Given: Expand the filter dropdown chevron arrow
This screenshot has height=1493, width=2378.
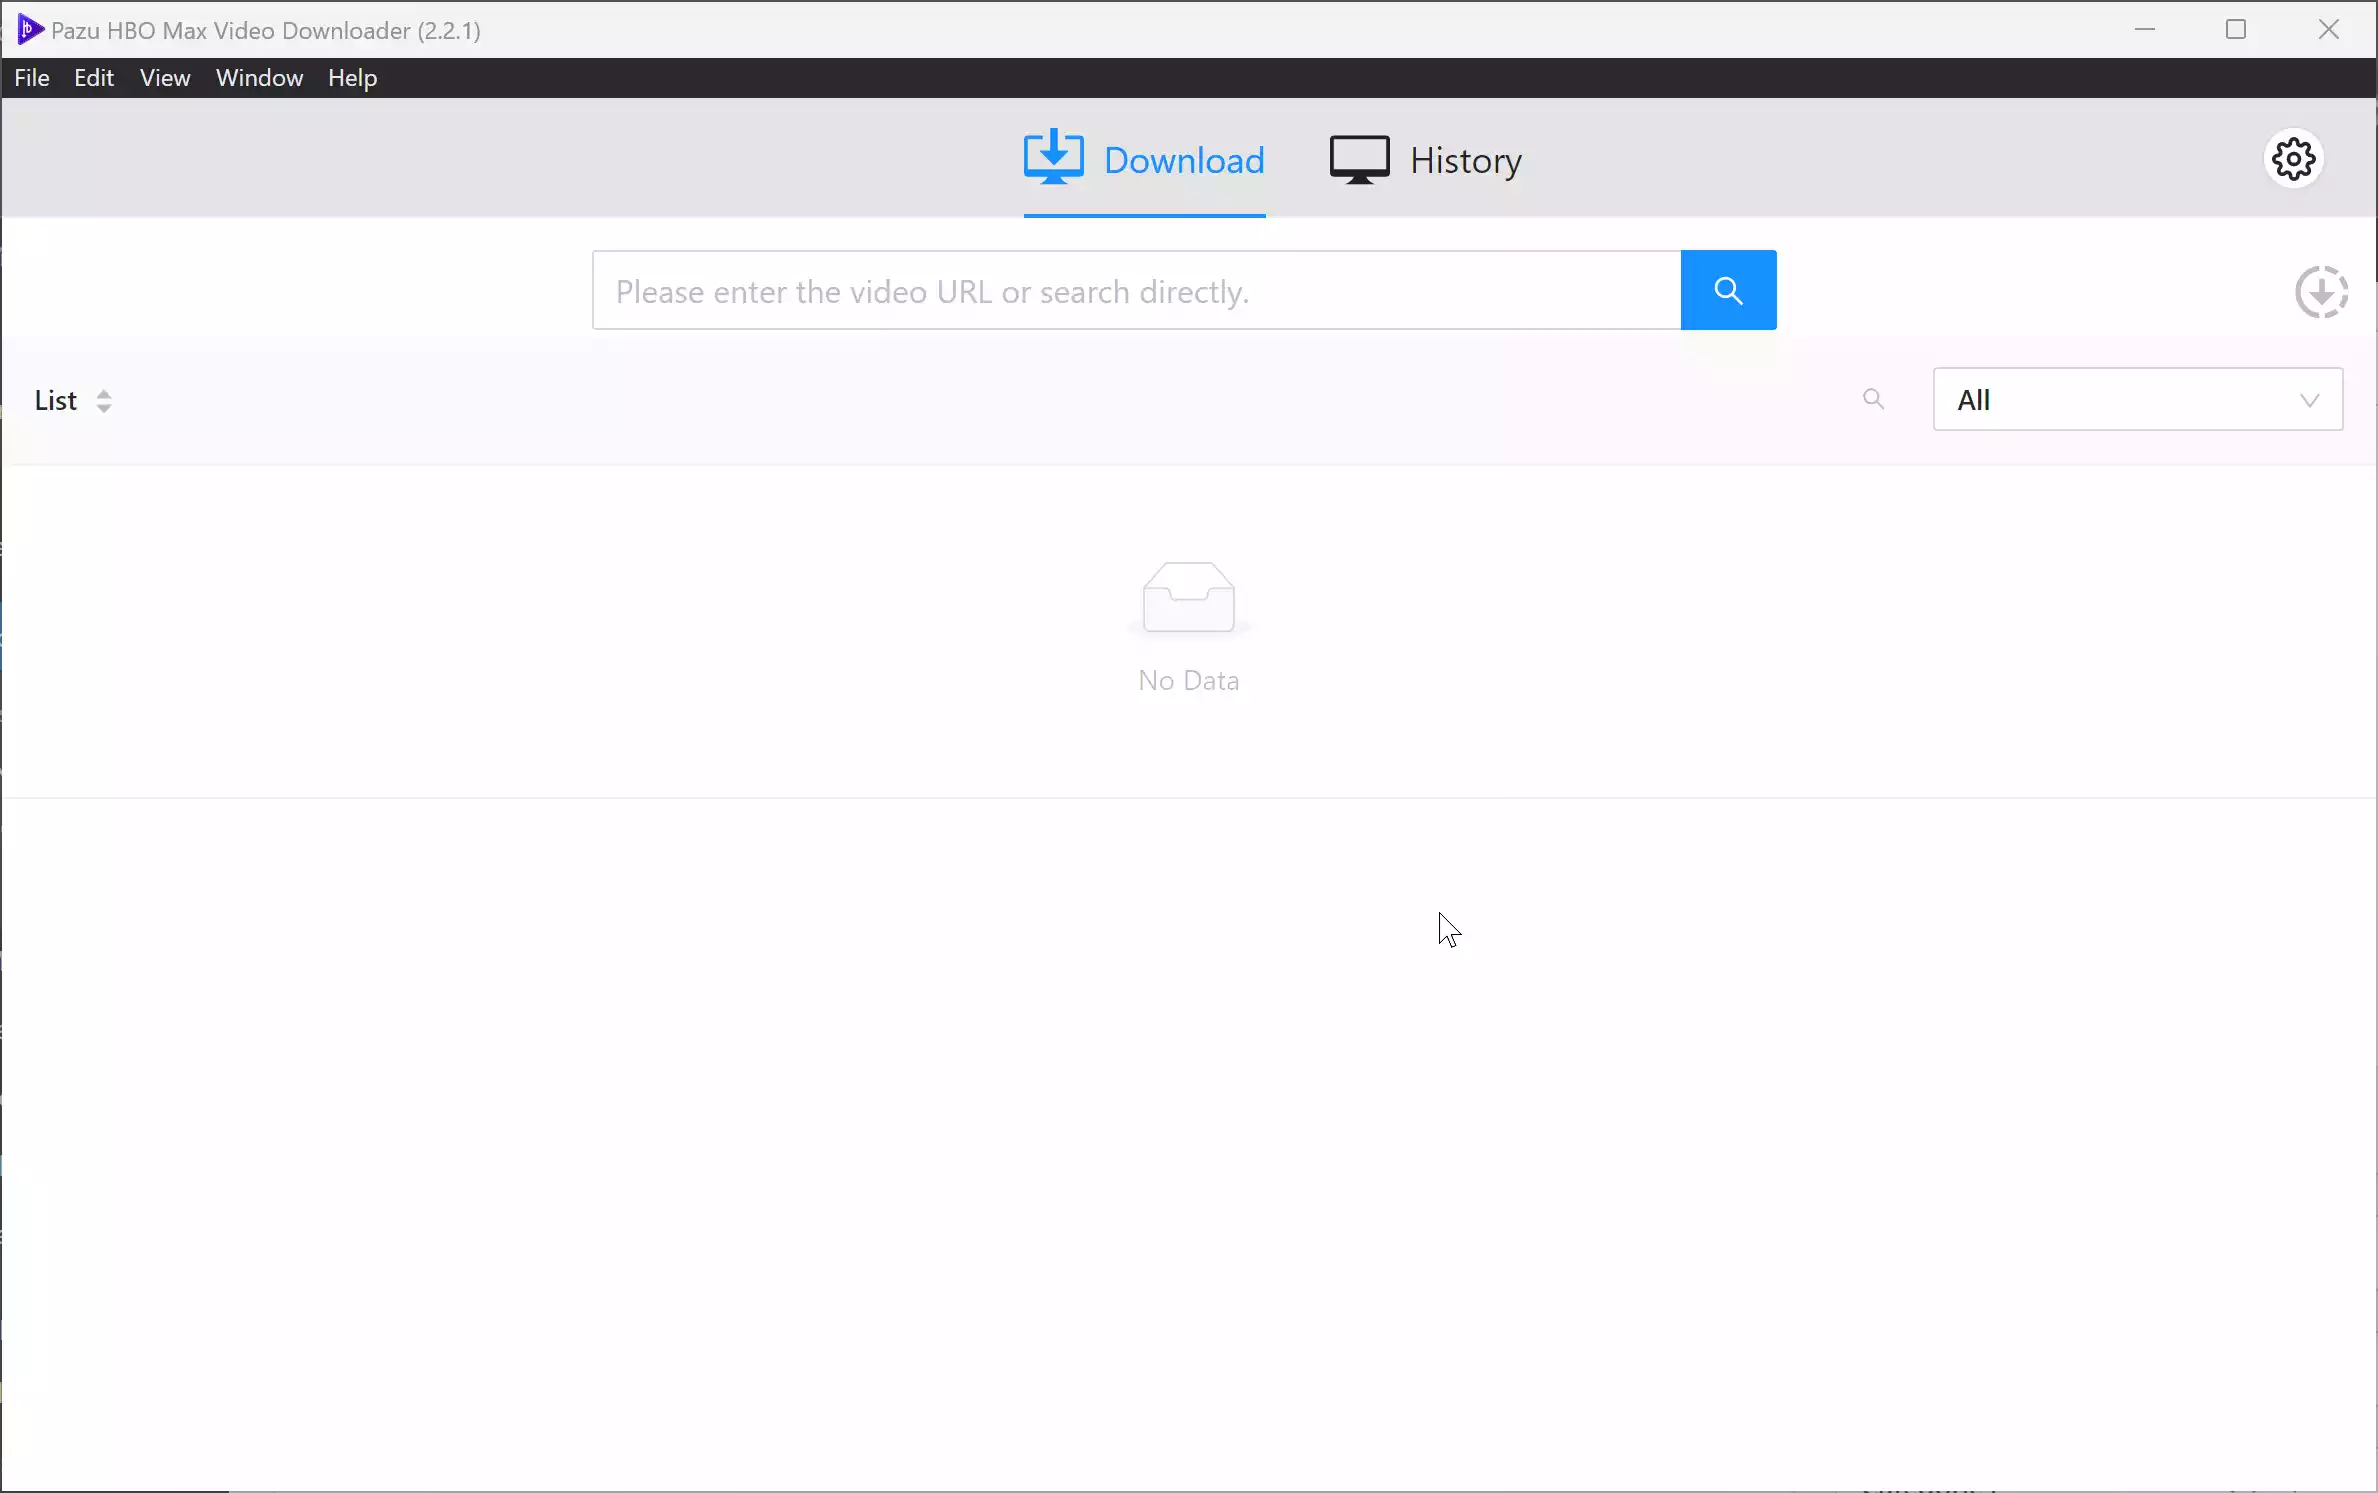Looking at the screenshot, I should coord(2309,401).
